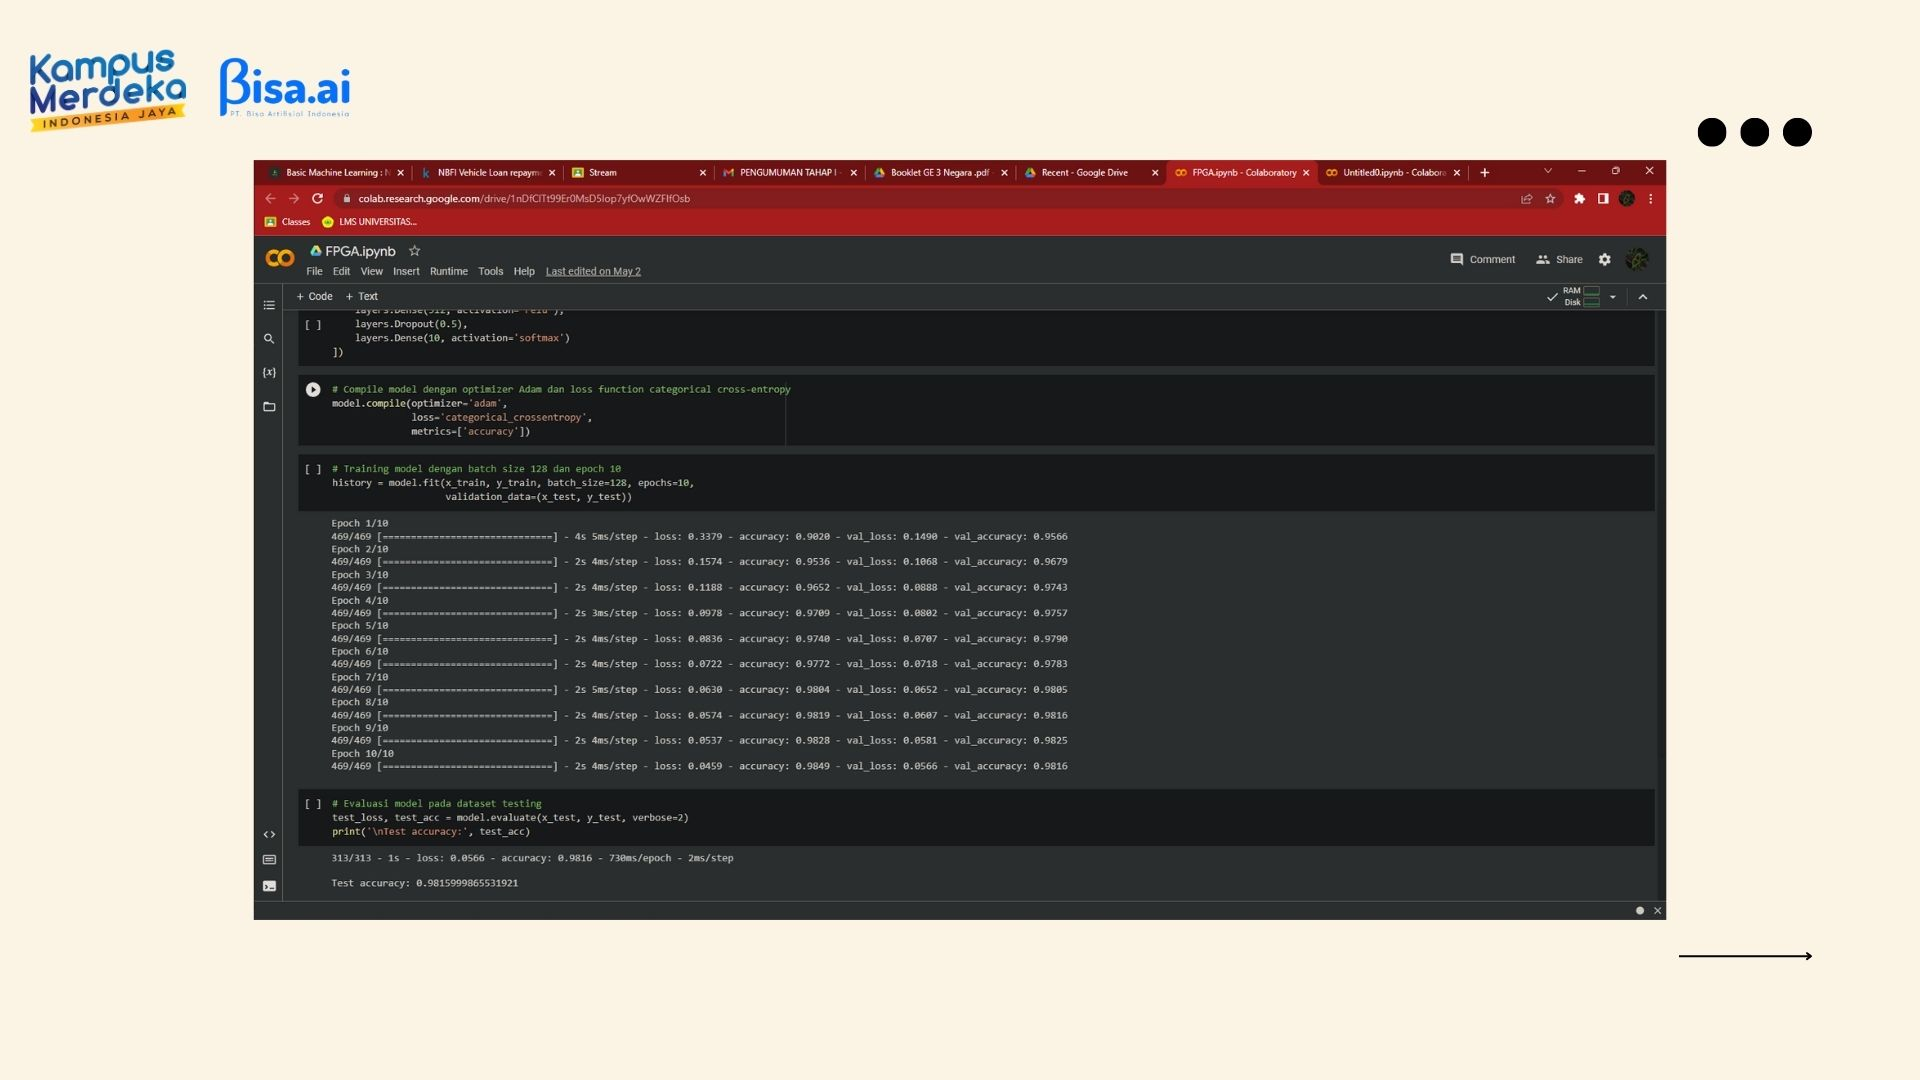Open the find and replace search icon
The height and width of the screenshot is (1080, 1920).
tap(269, 339)
